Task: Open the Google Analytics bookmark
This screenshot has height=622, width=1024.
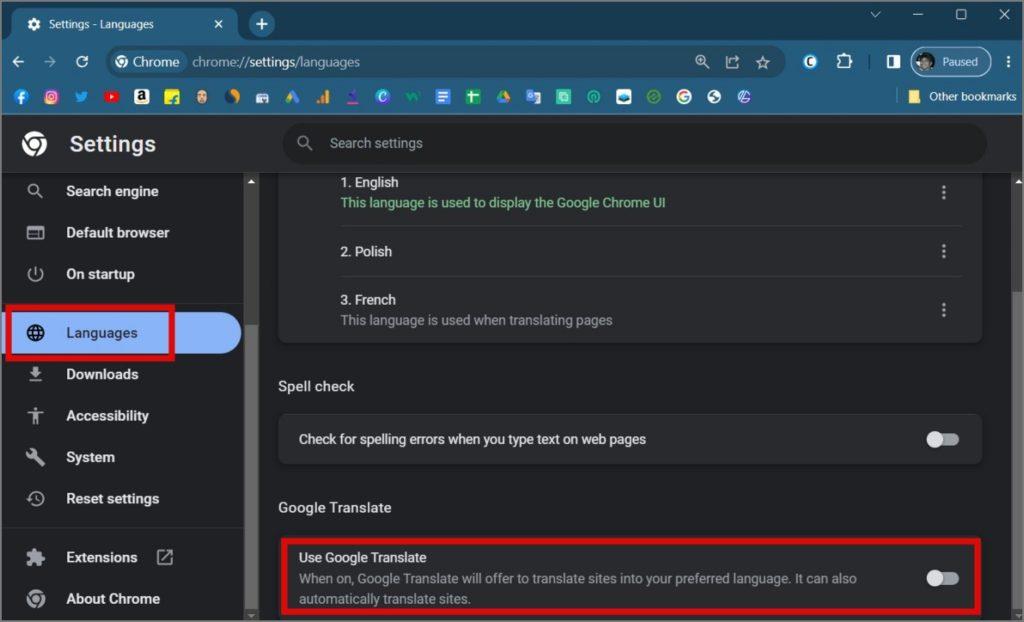Action: click(x=323, y=97)
